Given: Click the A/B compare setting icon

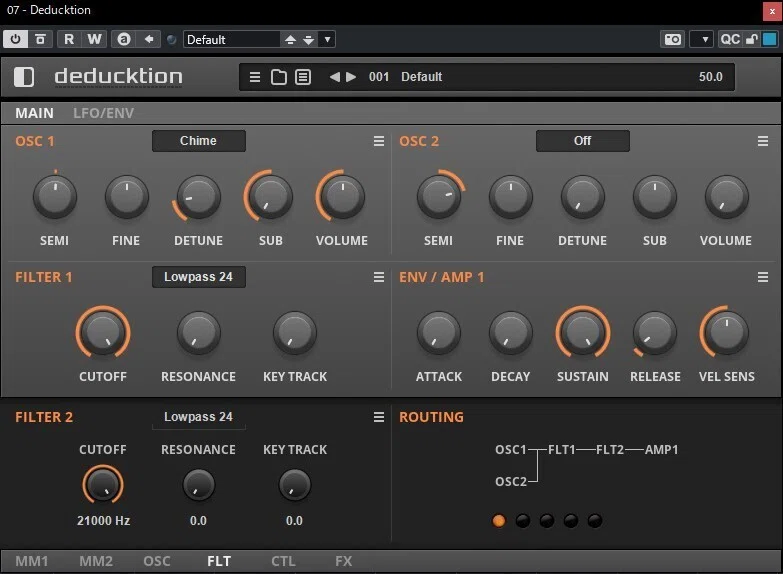Looking at the screenshot, I should point(40,39).
